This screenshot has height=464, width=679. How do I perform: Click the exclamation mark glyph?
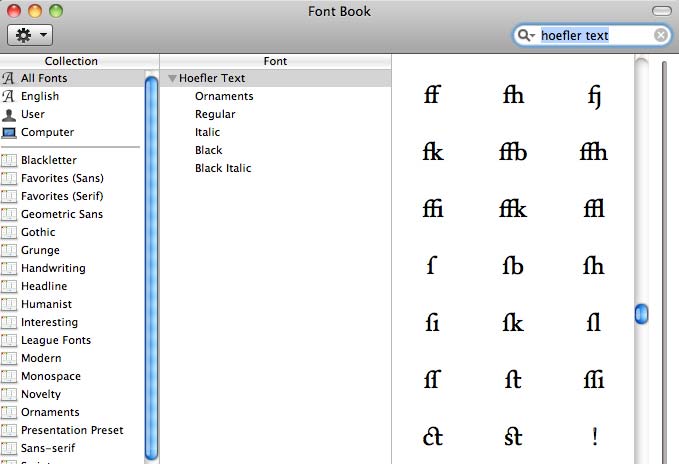click(595, 437)
